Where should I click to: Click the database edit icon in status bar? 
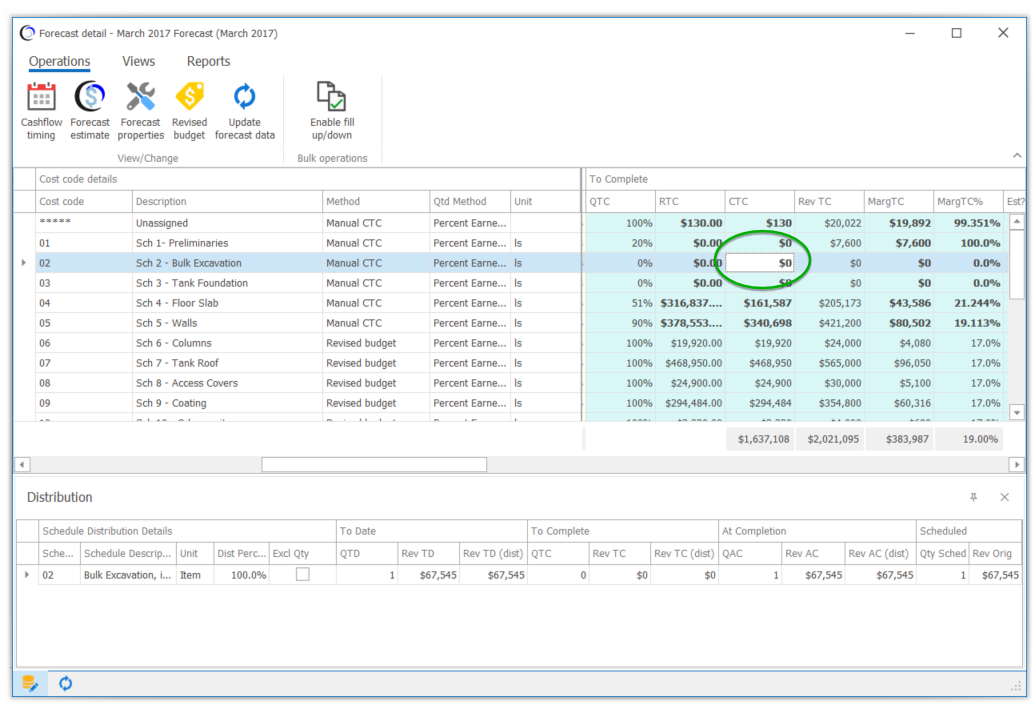pos(30,683)
